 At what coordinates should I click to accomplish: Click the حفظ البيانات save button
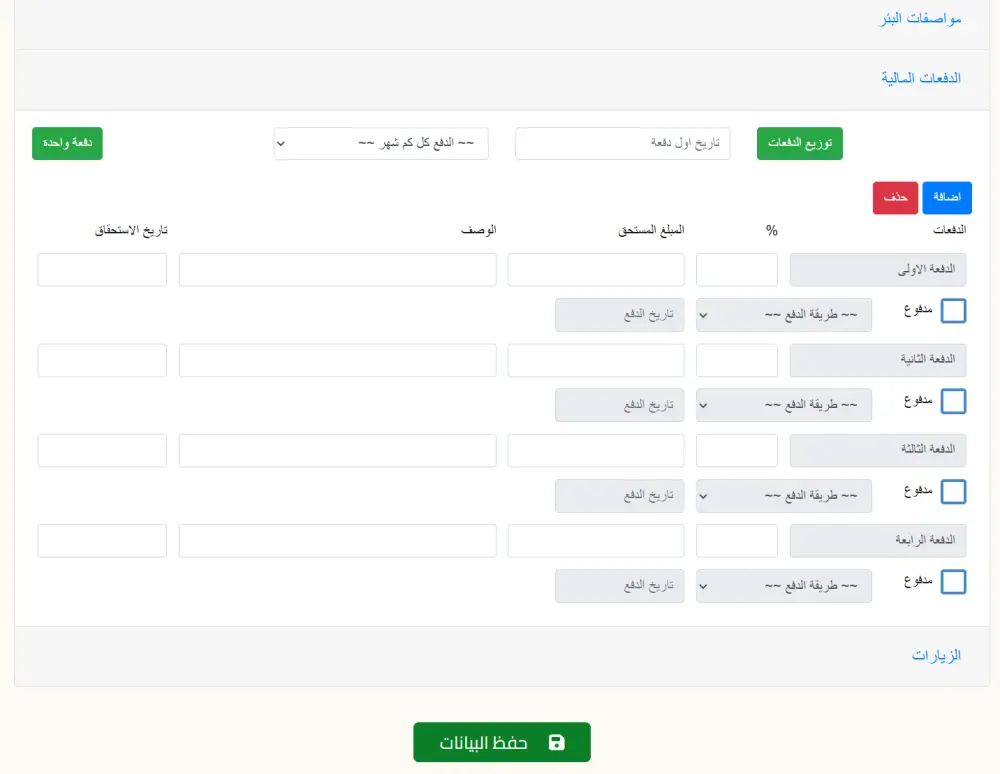click(x=502, y=742)
